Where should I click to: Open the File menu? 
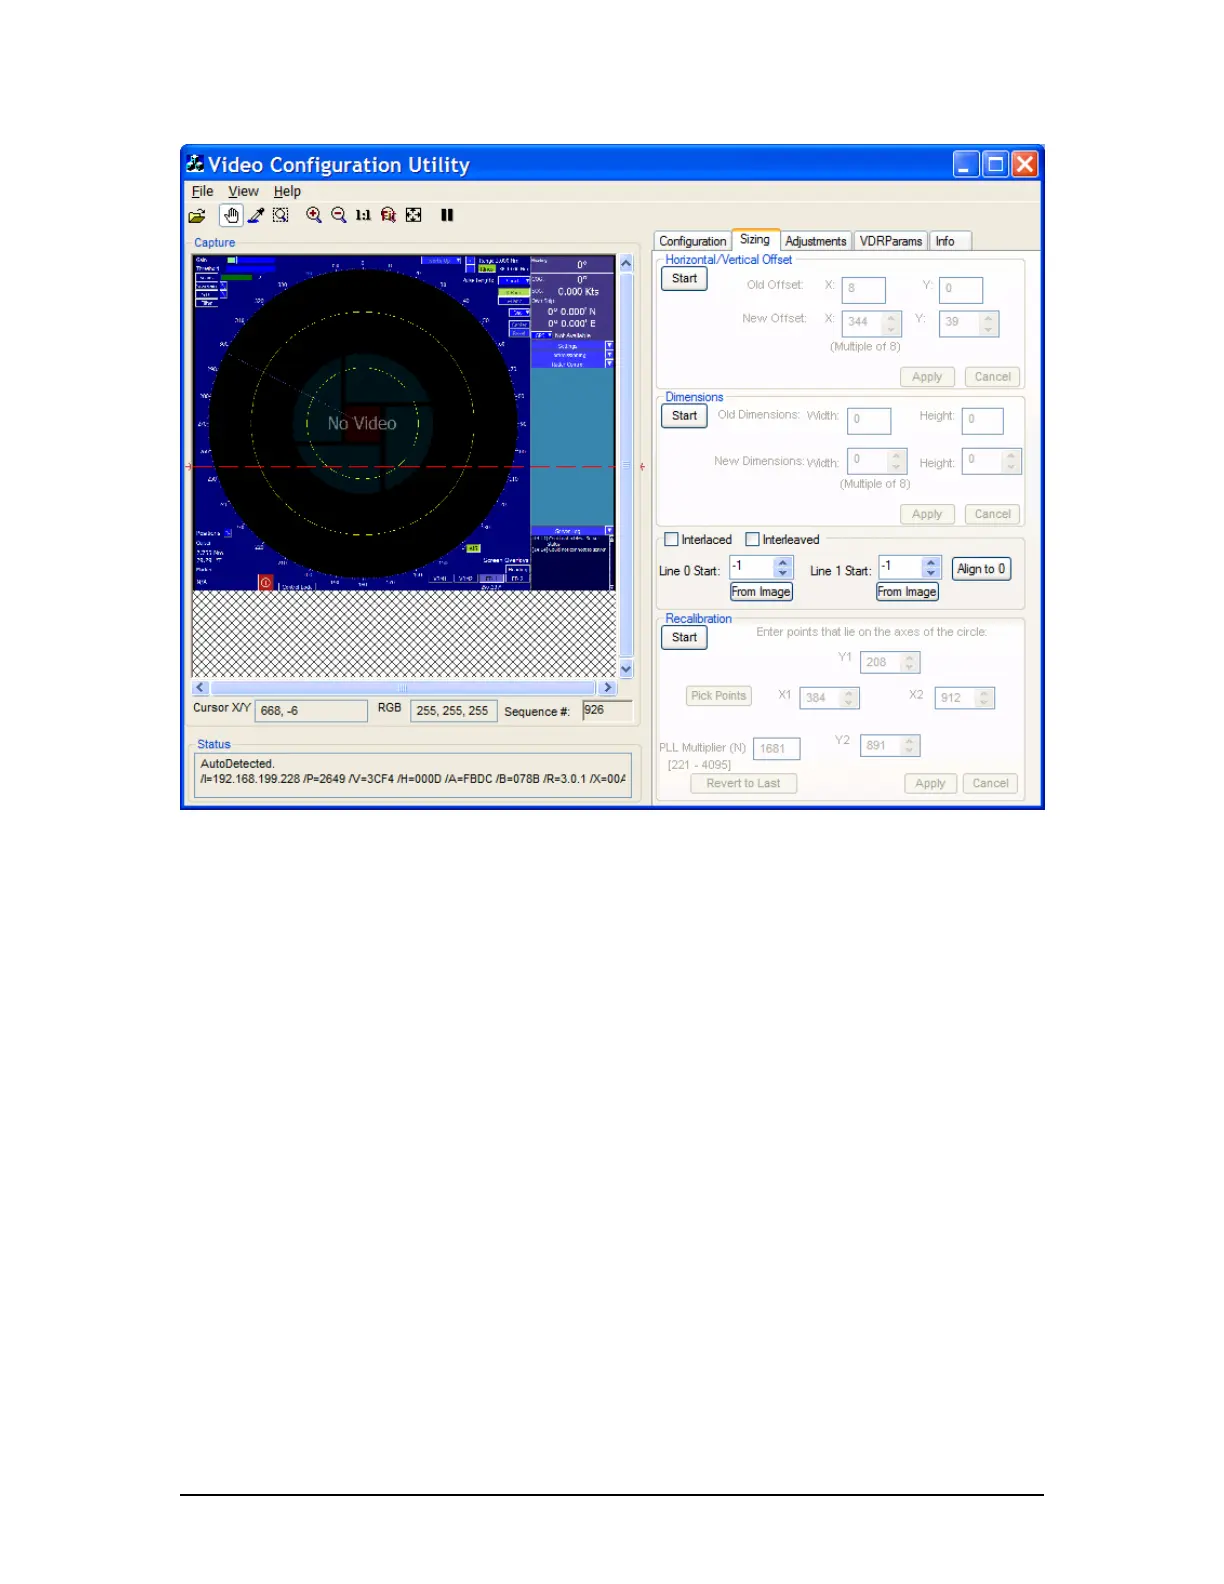coord(202,191)
